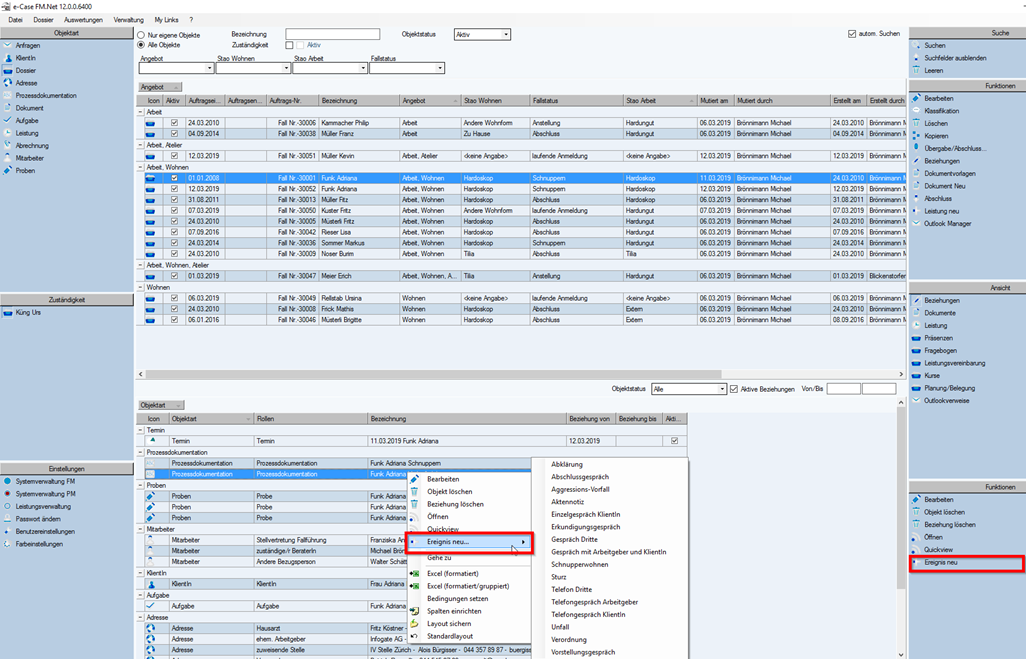Click Outlook Manager function
This screenshot has width=1026, height=659.
[x=947, y=223]
